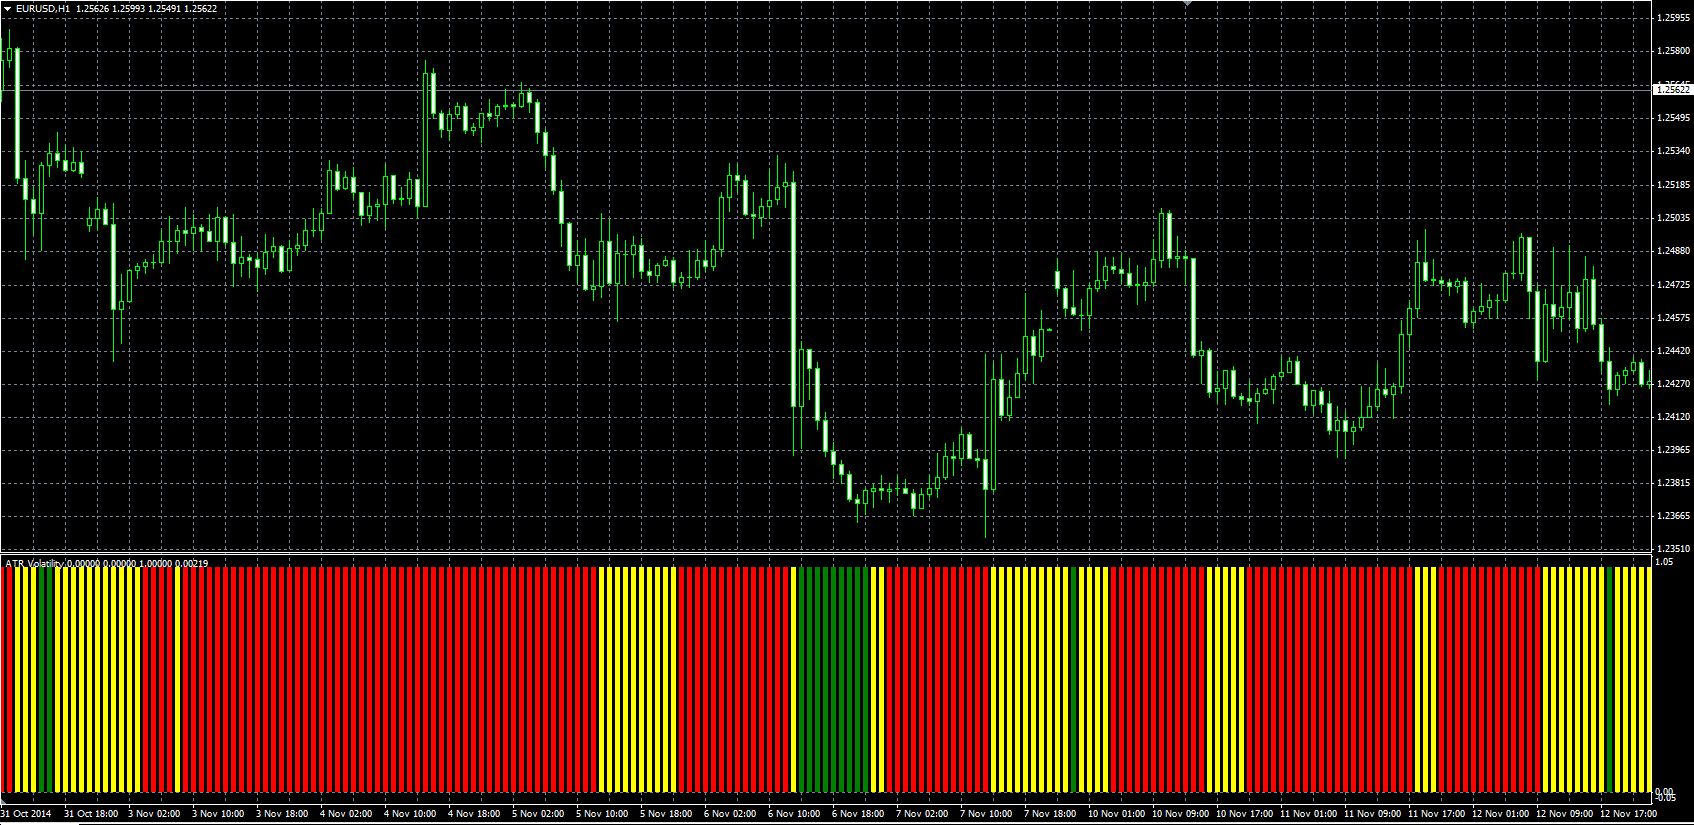Click the 6 Nov 02:00 time label
1694x825 pixels.
coord(731,814)
